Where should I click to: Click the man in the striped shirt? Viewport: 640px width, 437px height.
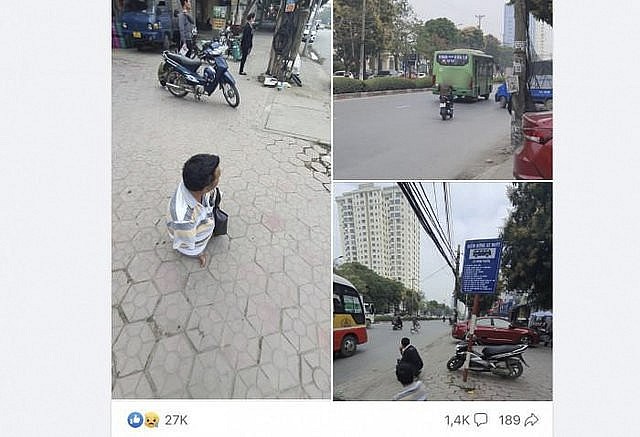coord(195,210)
